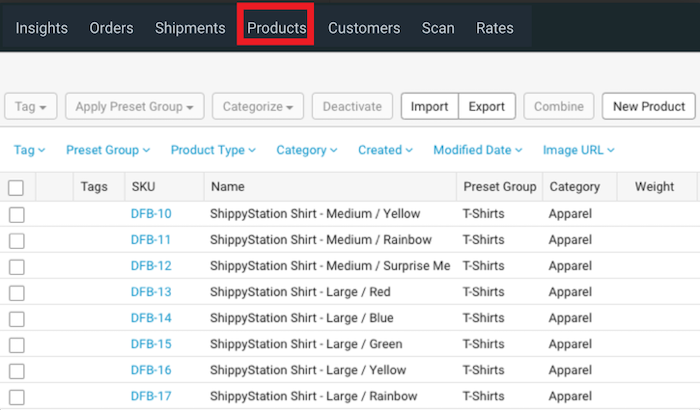This screenshot has width=700, height=410.
Task: Open the Products tab
Action: point(277,28)
